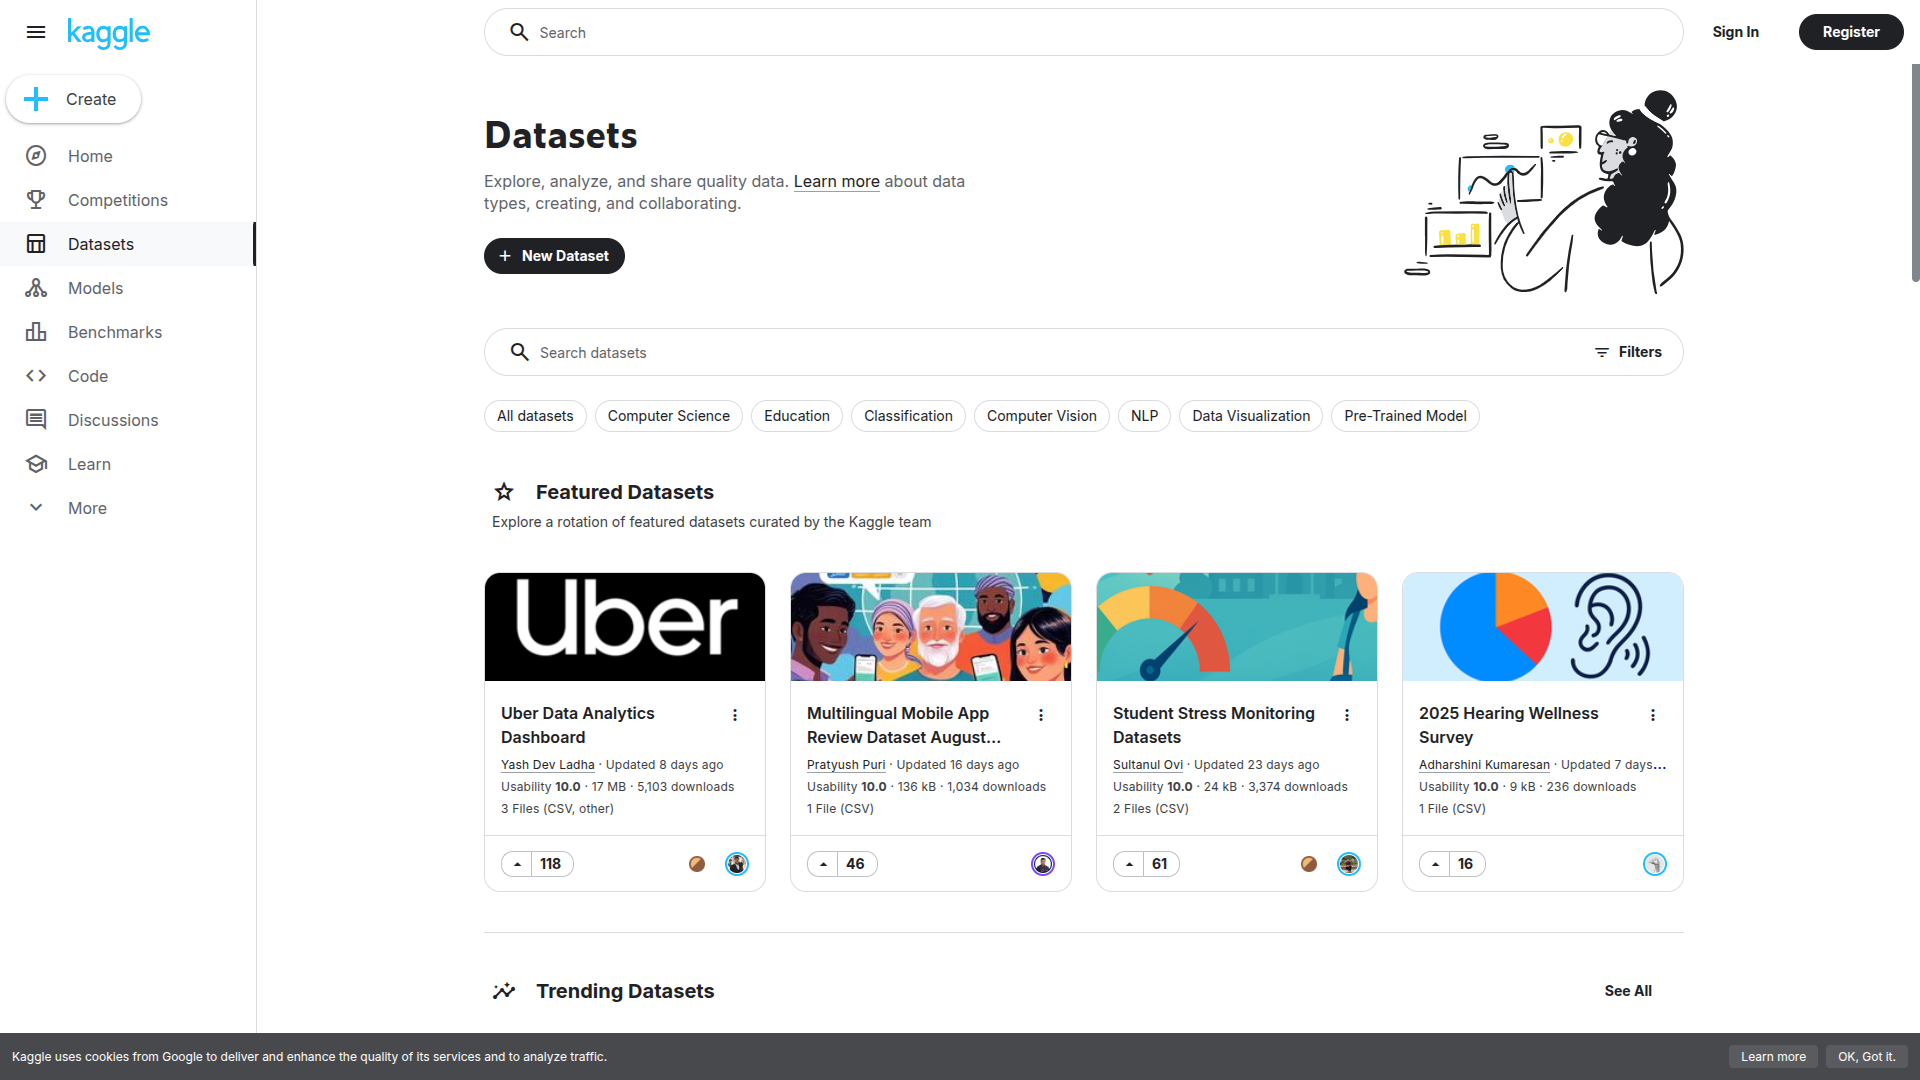The image size is (1920, 1080).
Task: Open Filters for dataset search
Action: [x=1628, y=352]
